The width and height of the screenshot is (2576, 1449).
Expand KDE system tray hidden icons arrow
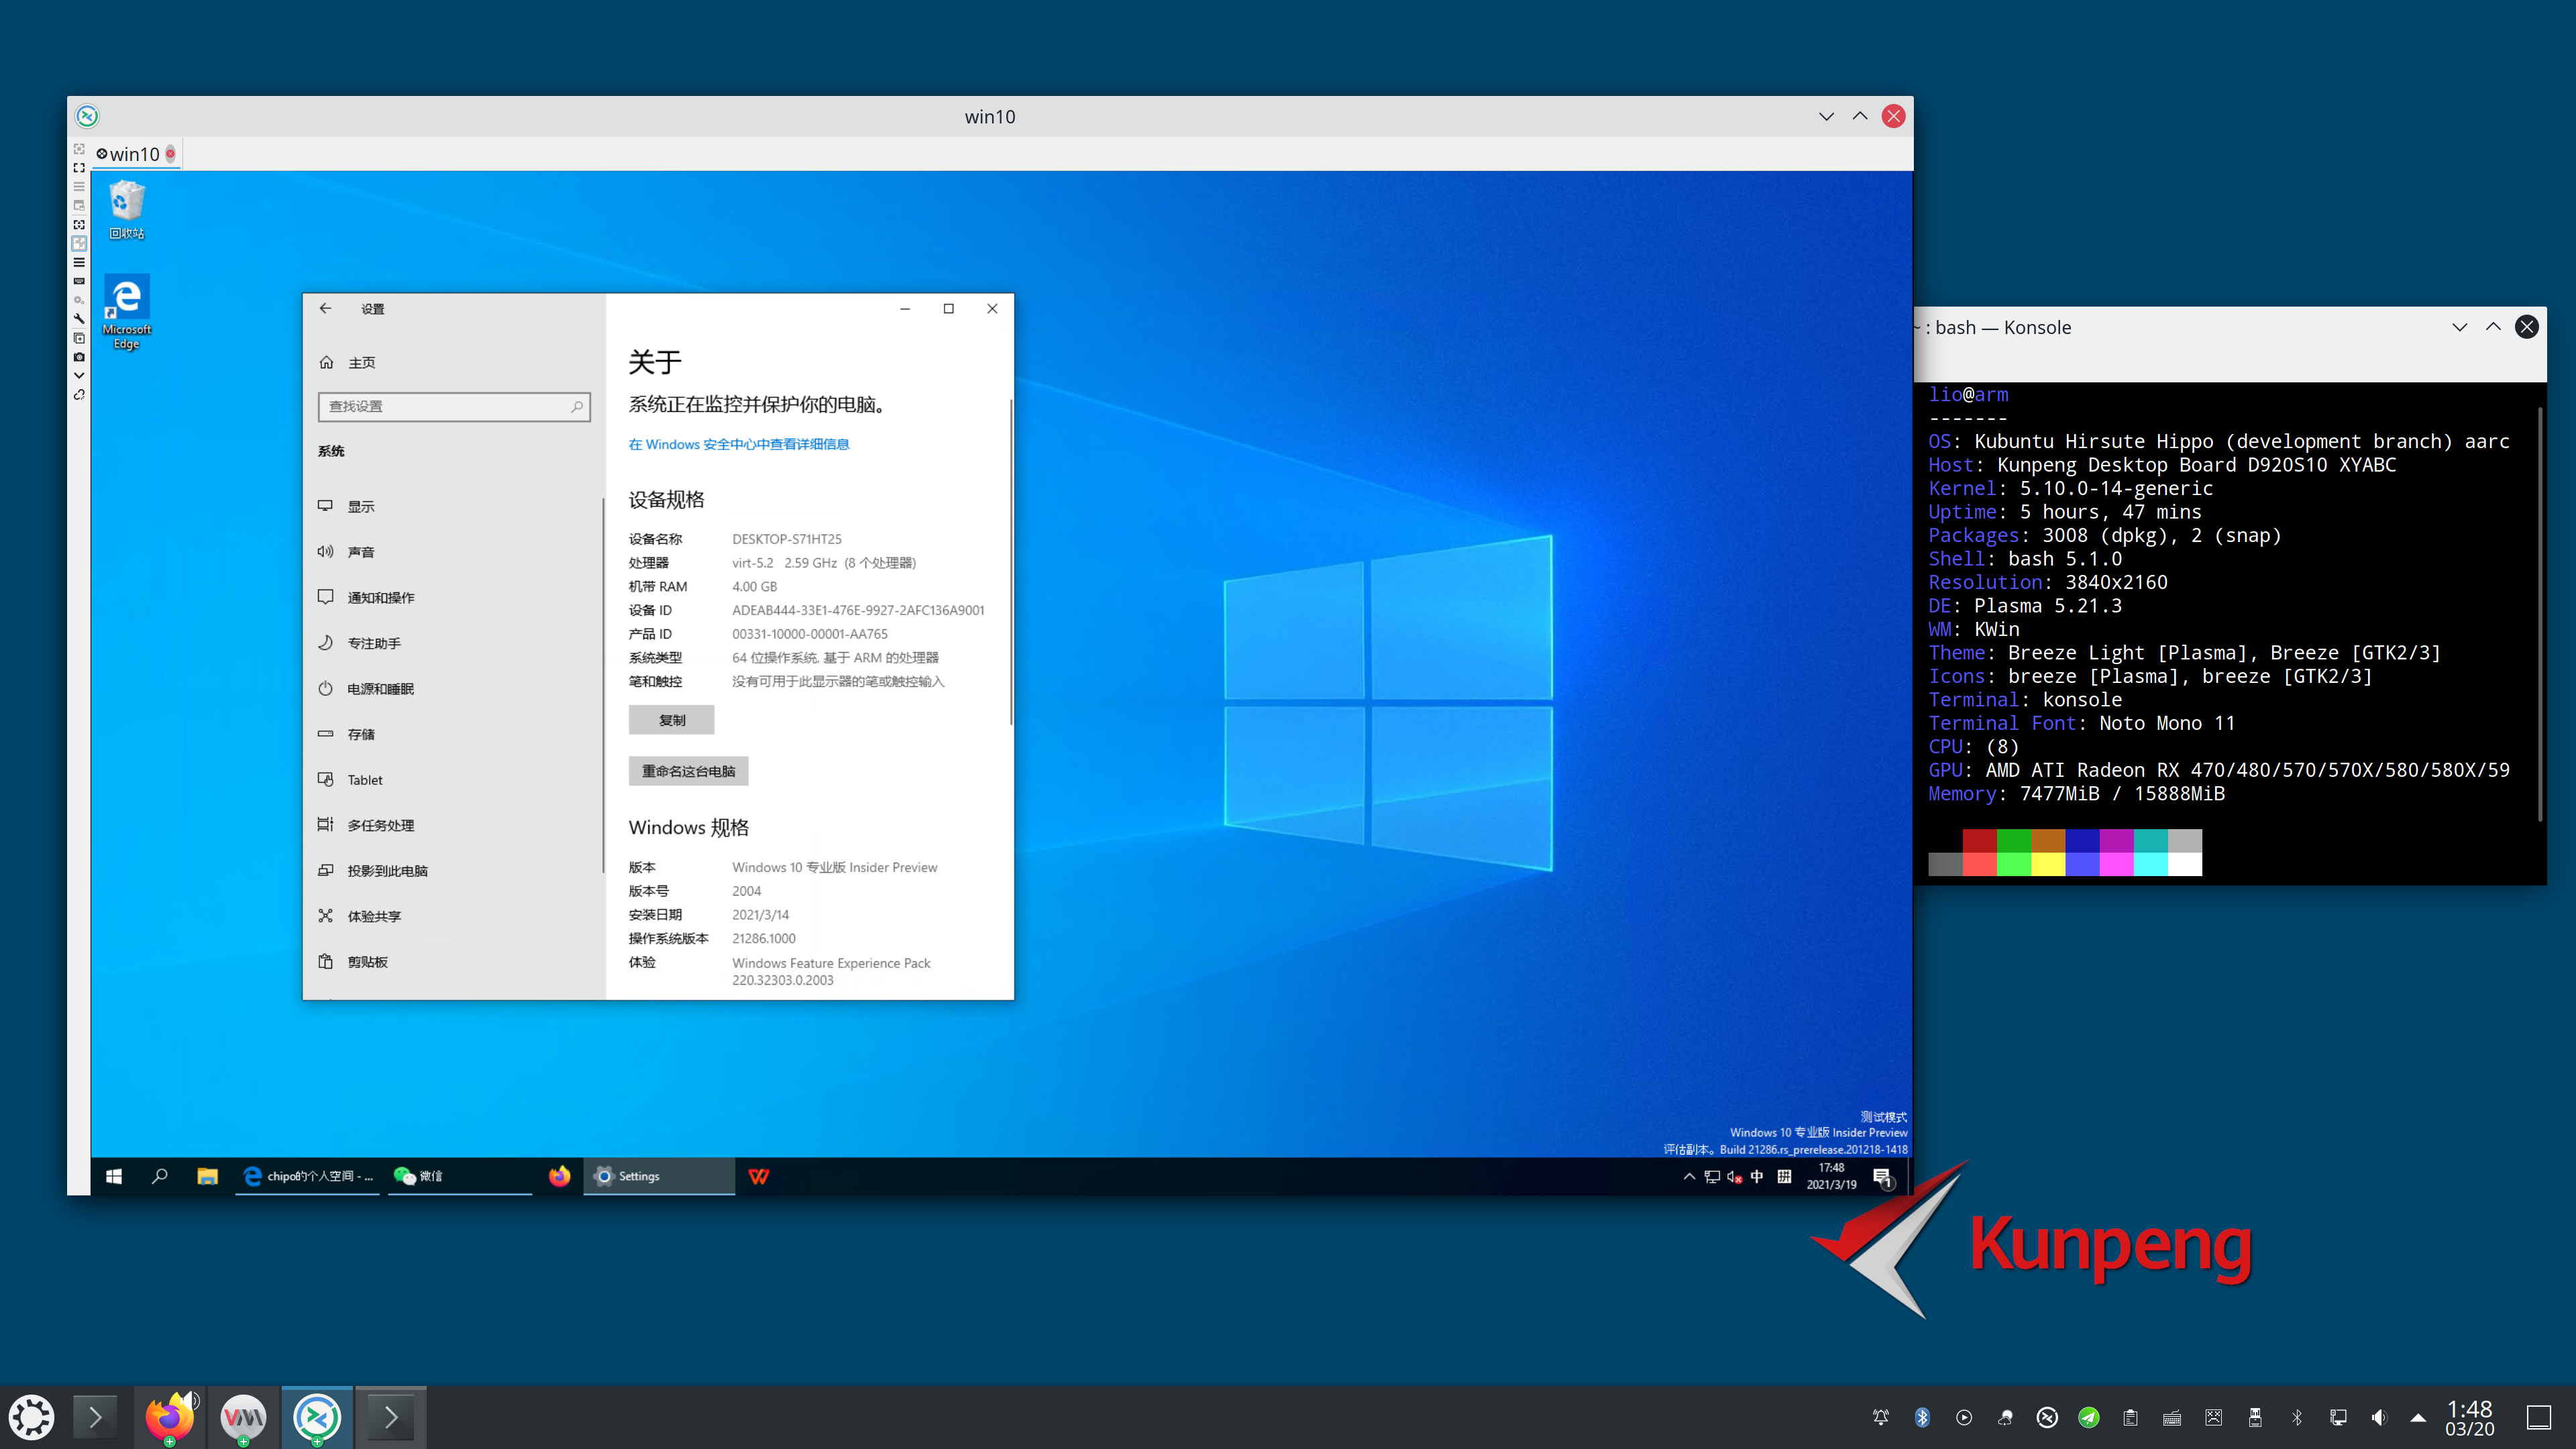tap(2418, 1417)
